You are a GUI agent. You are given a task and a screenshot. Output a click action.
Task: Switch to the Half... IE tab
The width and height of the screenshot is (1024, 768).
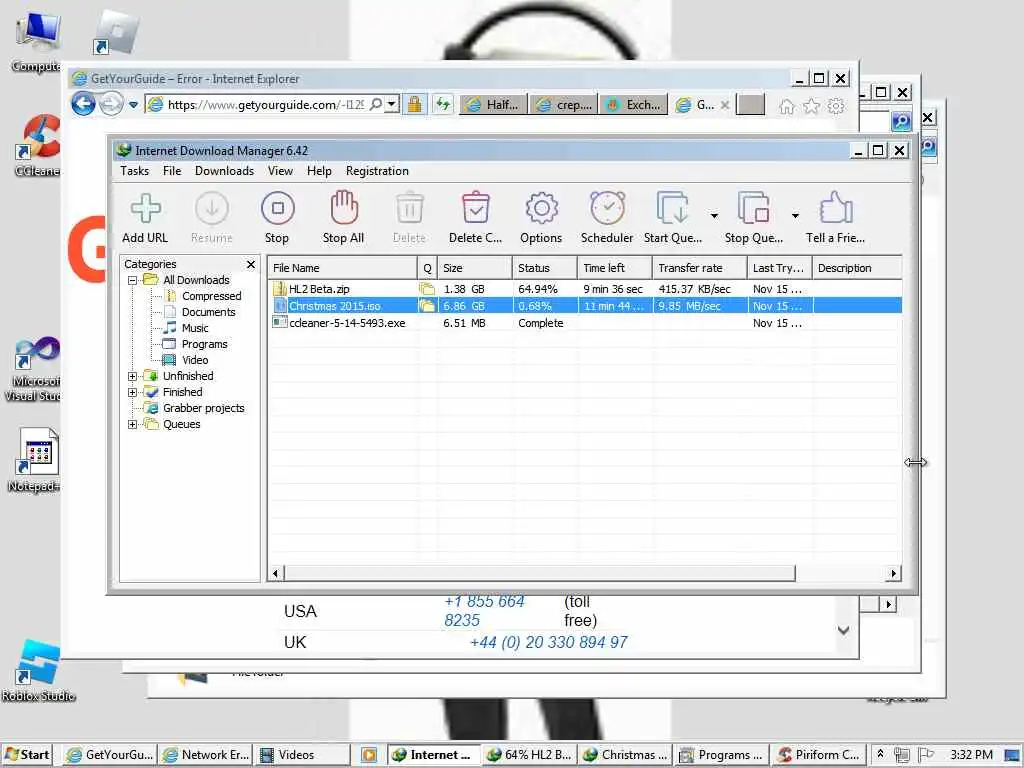coord(493,104)
